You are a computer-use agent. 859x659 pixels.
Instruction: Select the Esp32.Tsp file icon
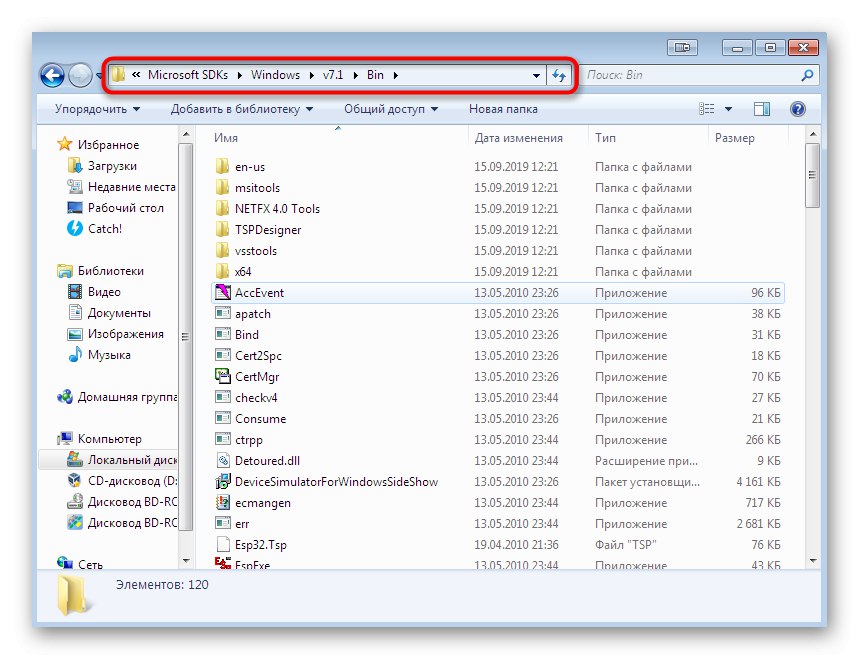click(222, 545)
